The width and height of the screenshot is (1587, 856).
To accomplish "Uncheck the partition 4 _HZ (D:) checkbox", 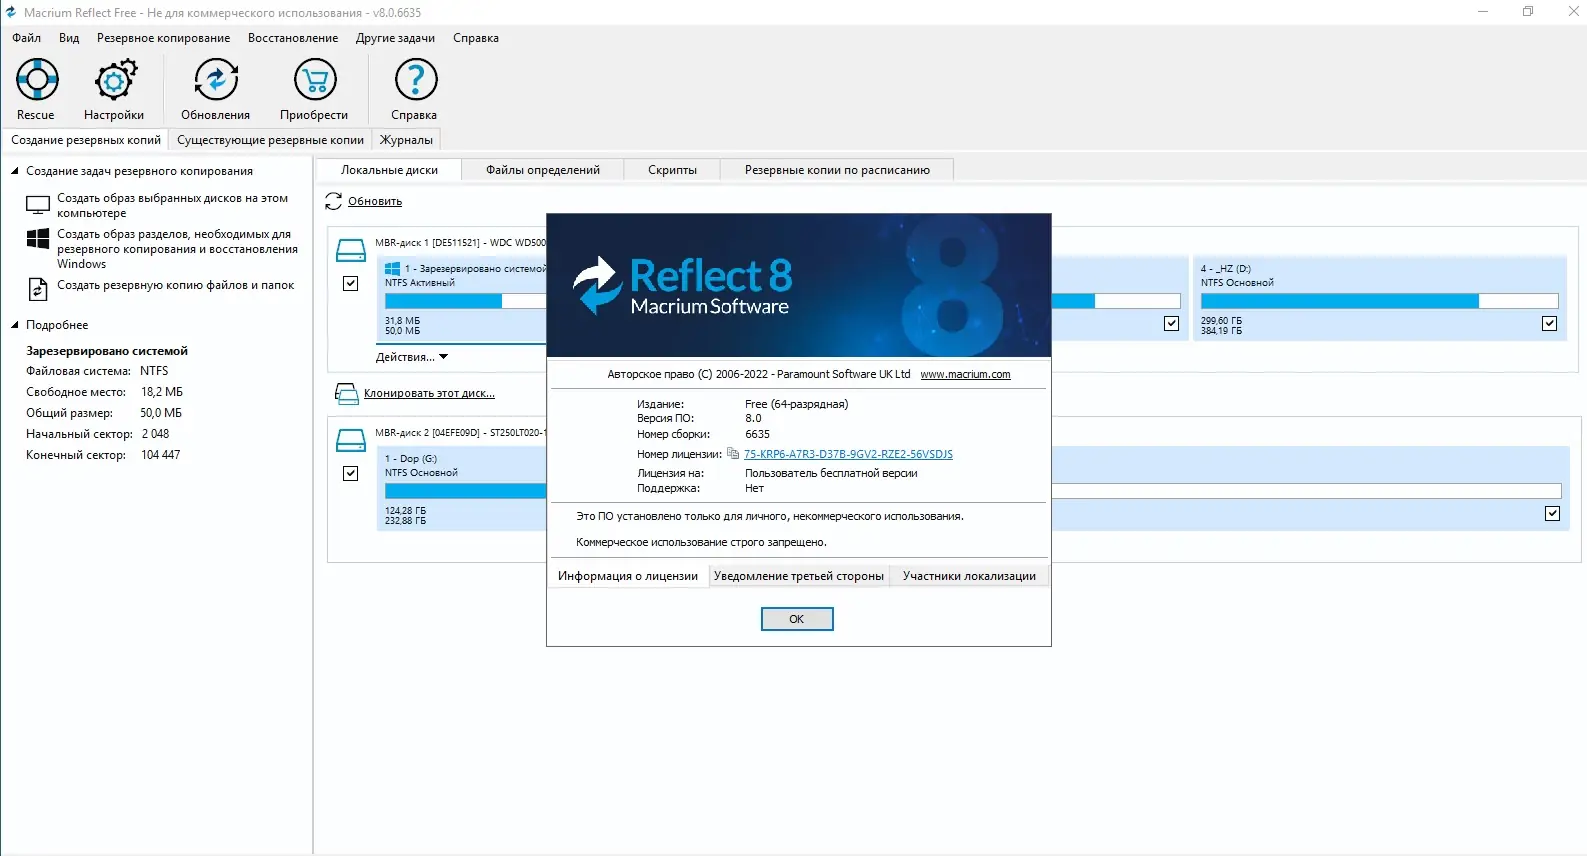I will point(1549,324).
